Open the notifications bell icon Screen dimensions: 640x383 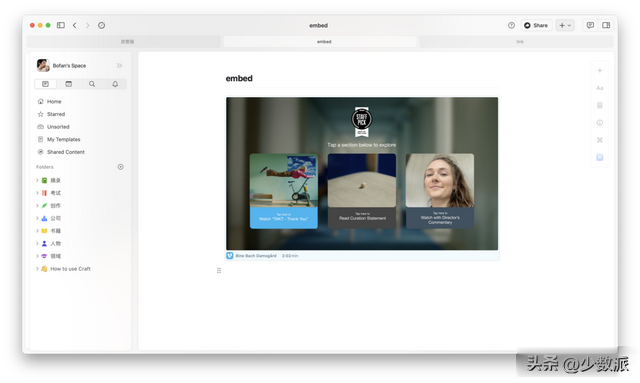115,84
